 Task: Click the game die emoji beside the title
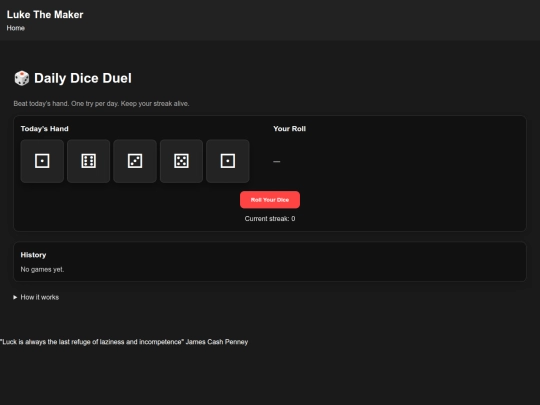(x=22, y=78)
